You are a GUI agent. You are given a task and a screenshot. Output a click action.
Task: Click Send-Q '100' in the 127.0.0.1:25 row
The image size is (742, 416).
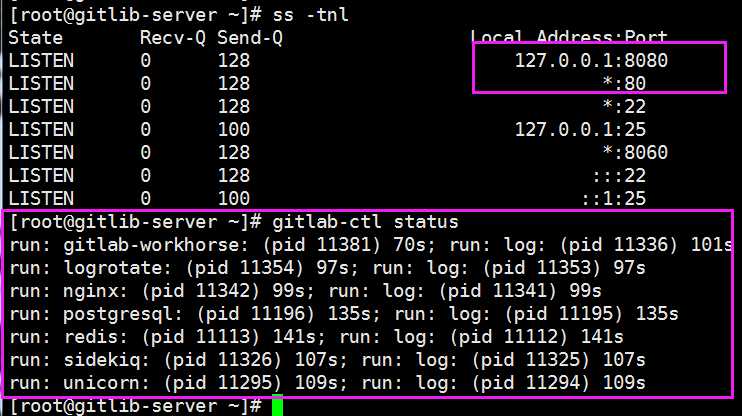(x=234, y=129)
